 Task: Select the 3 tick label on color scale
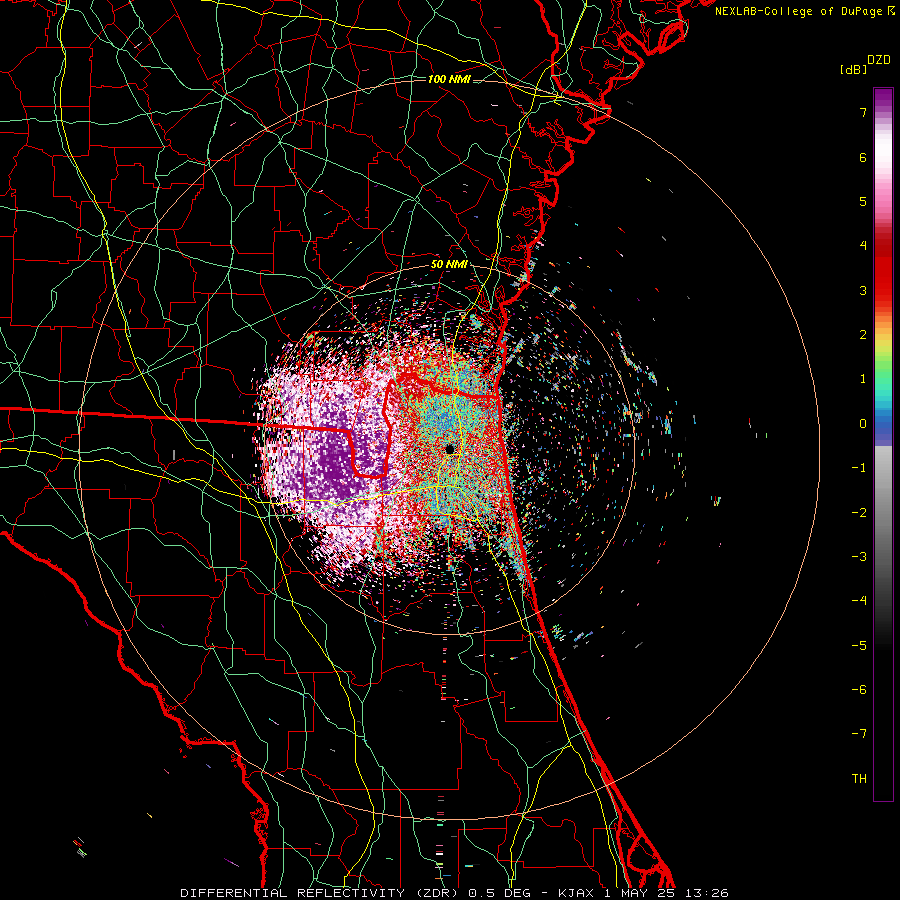tap(863, 290)
